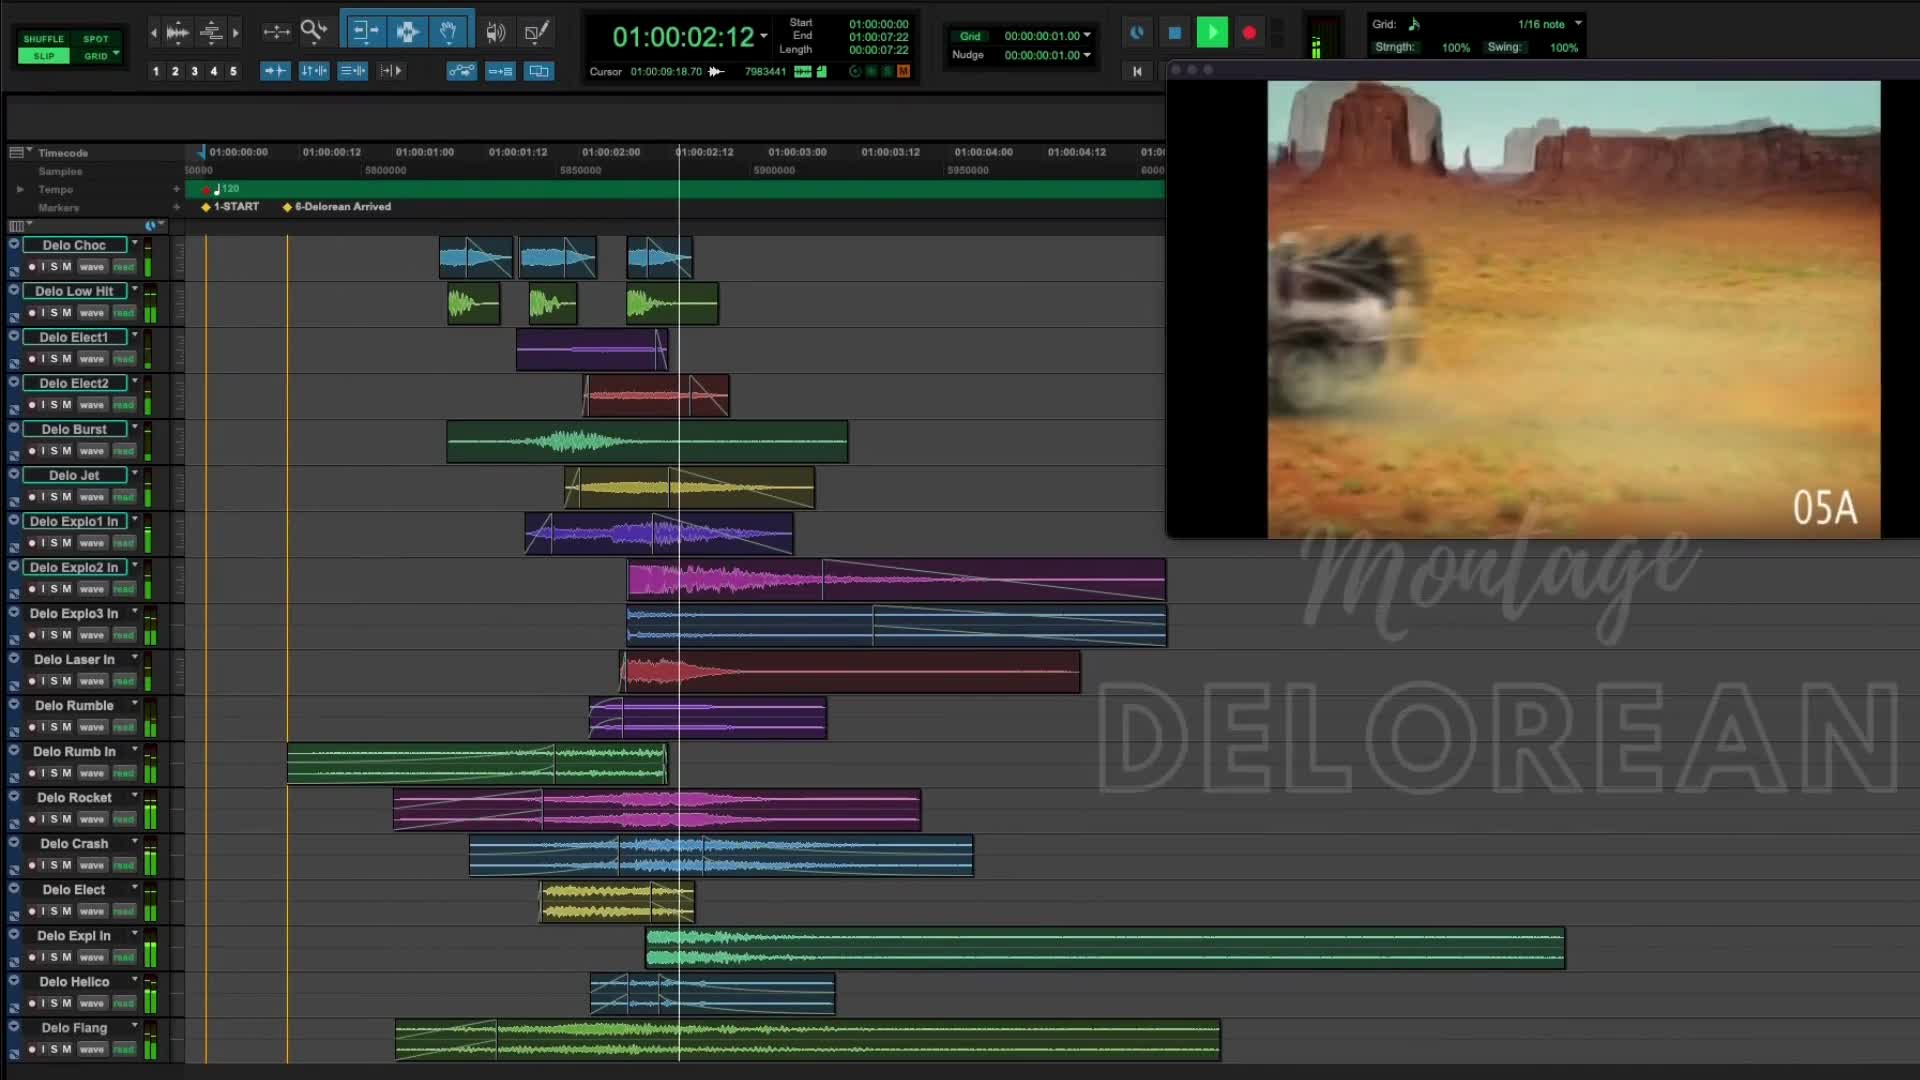Image resolution: width=1920 pixels, height=1080 pixels.
Task: Click the MIDI zoom icon
Action: click(211, 32)
